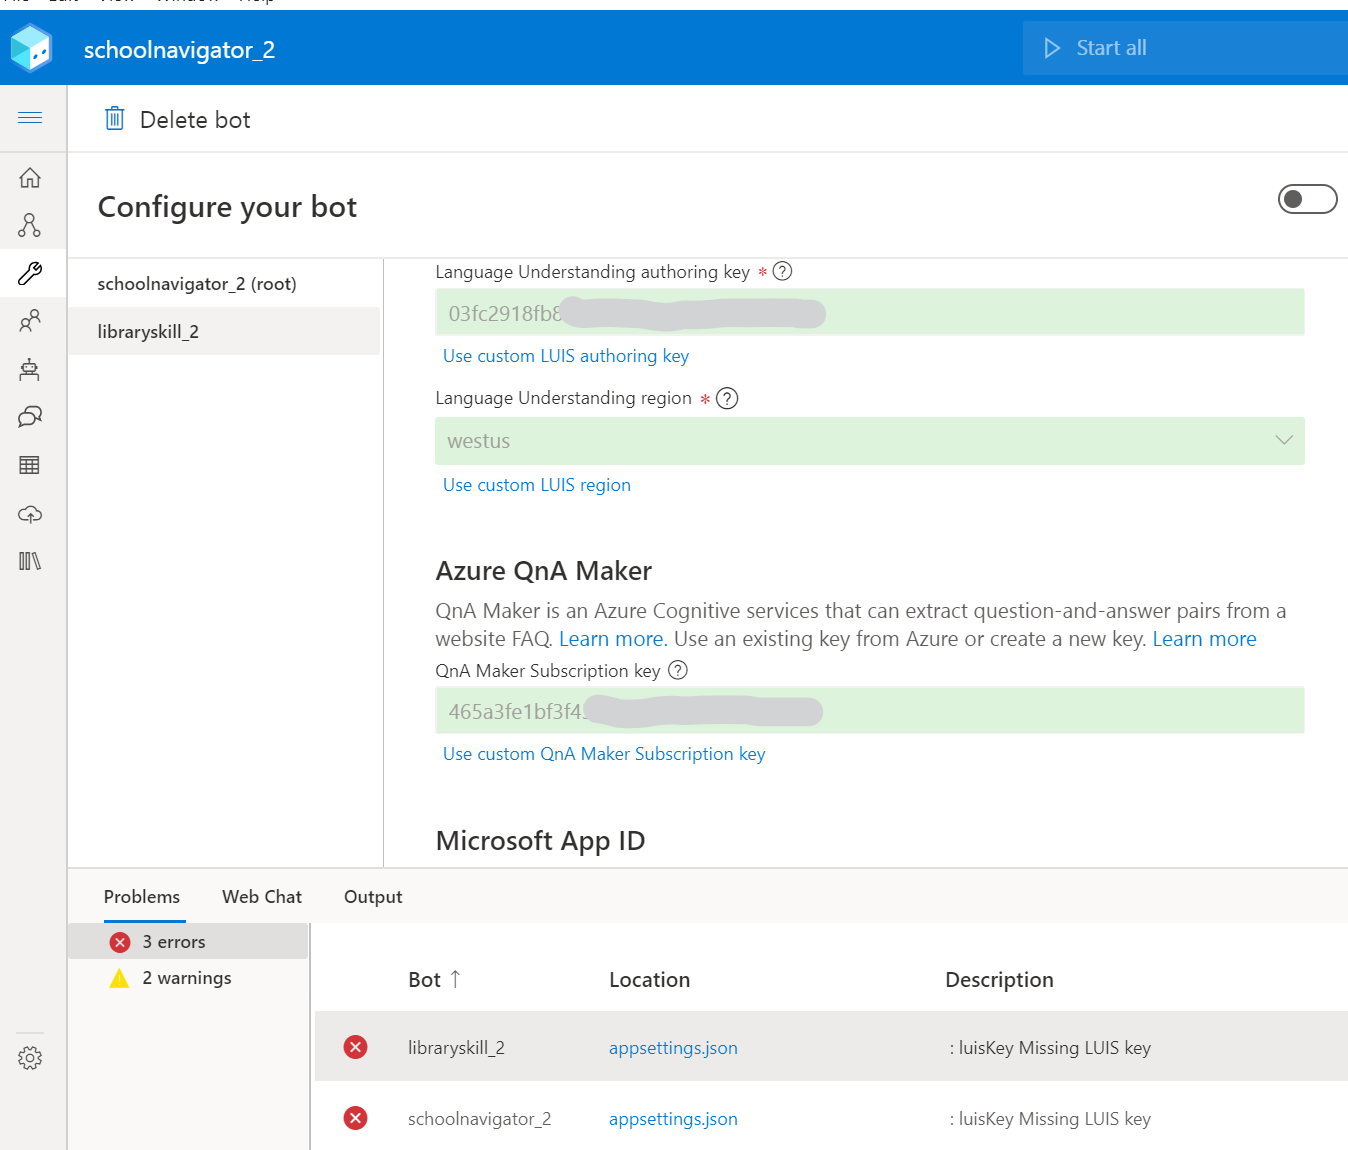This screenshot has height=1150, width=1348.
Task: Toggle the advanced settings switch
Action: pyautogui.click(x=1307, y=199)
